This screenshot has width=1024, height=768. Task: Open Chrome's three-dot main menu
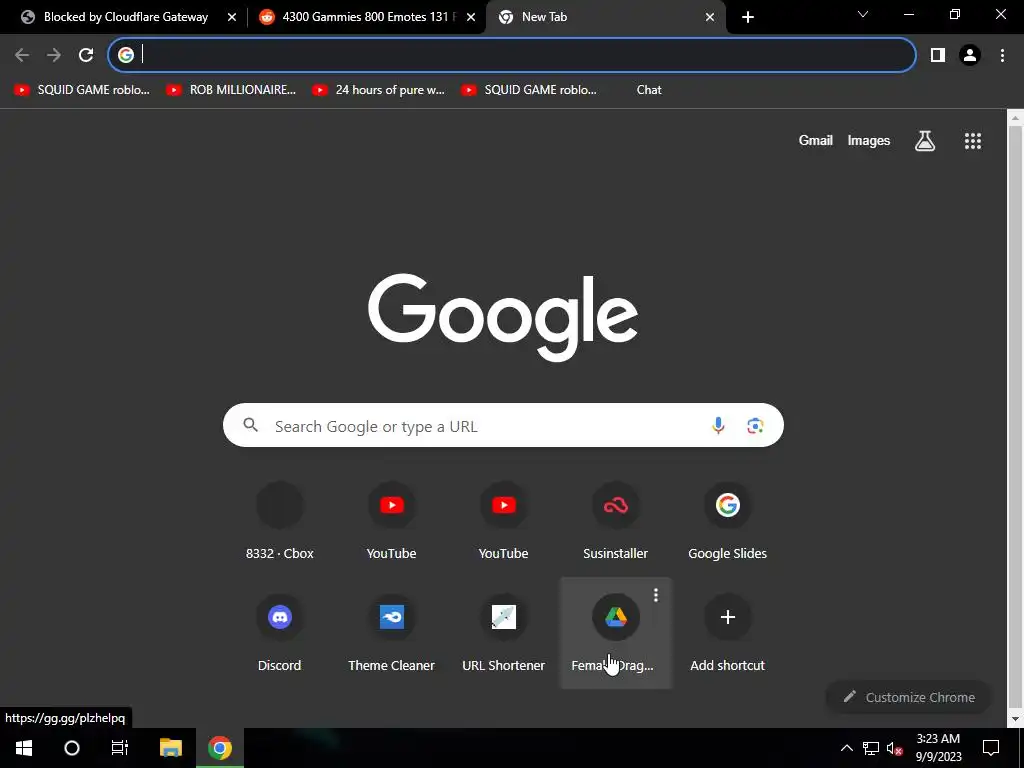pyautogui.click(x=1002, y=55)
